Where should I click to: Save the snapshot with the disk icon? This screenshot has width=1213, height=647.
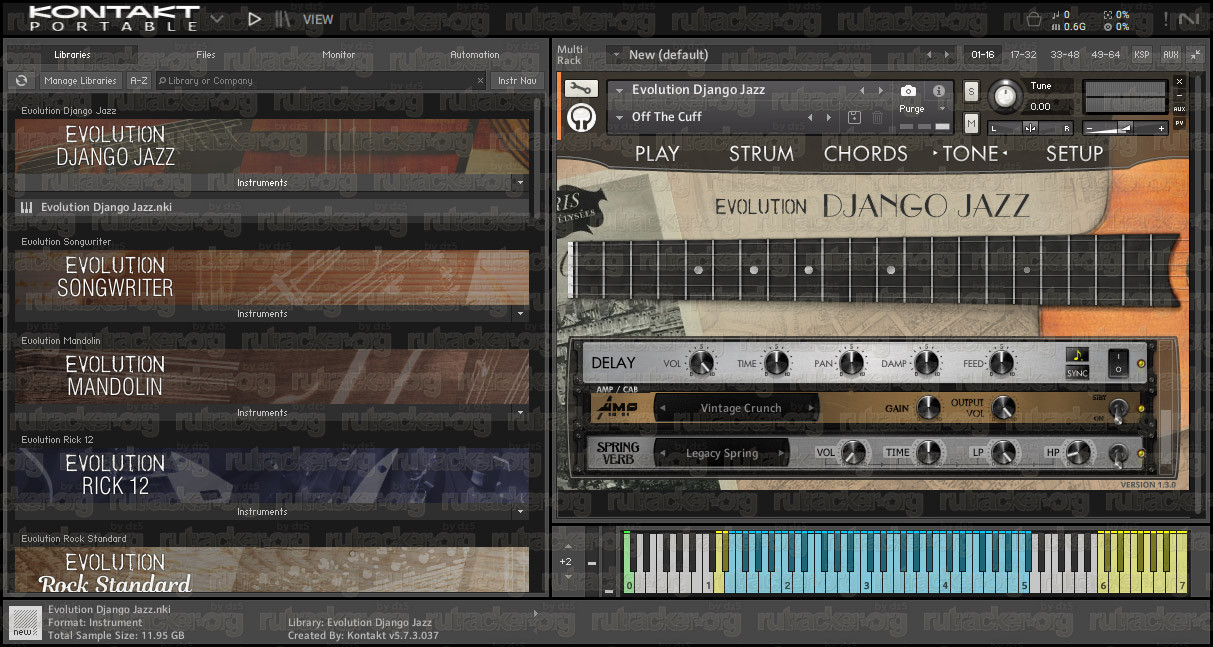point(854,117)
